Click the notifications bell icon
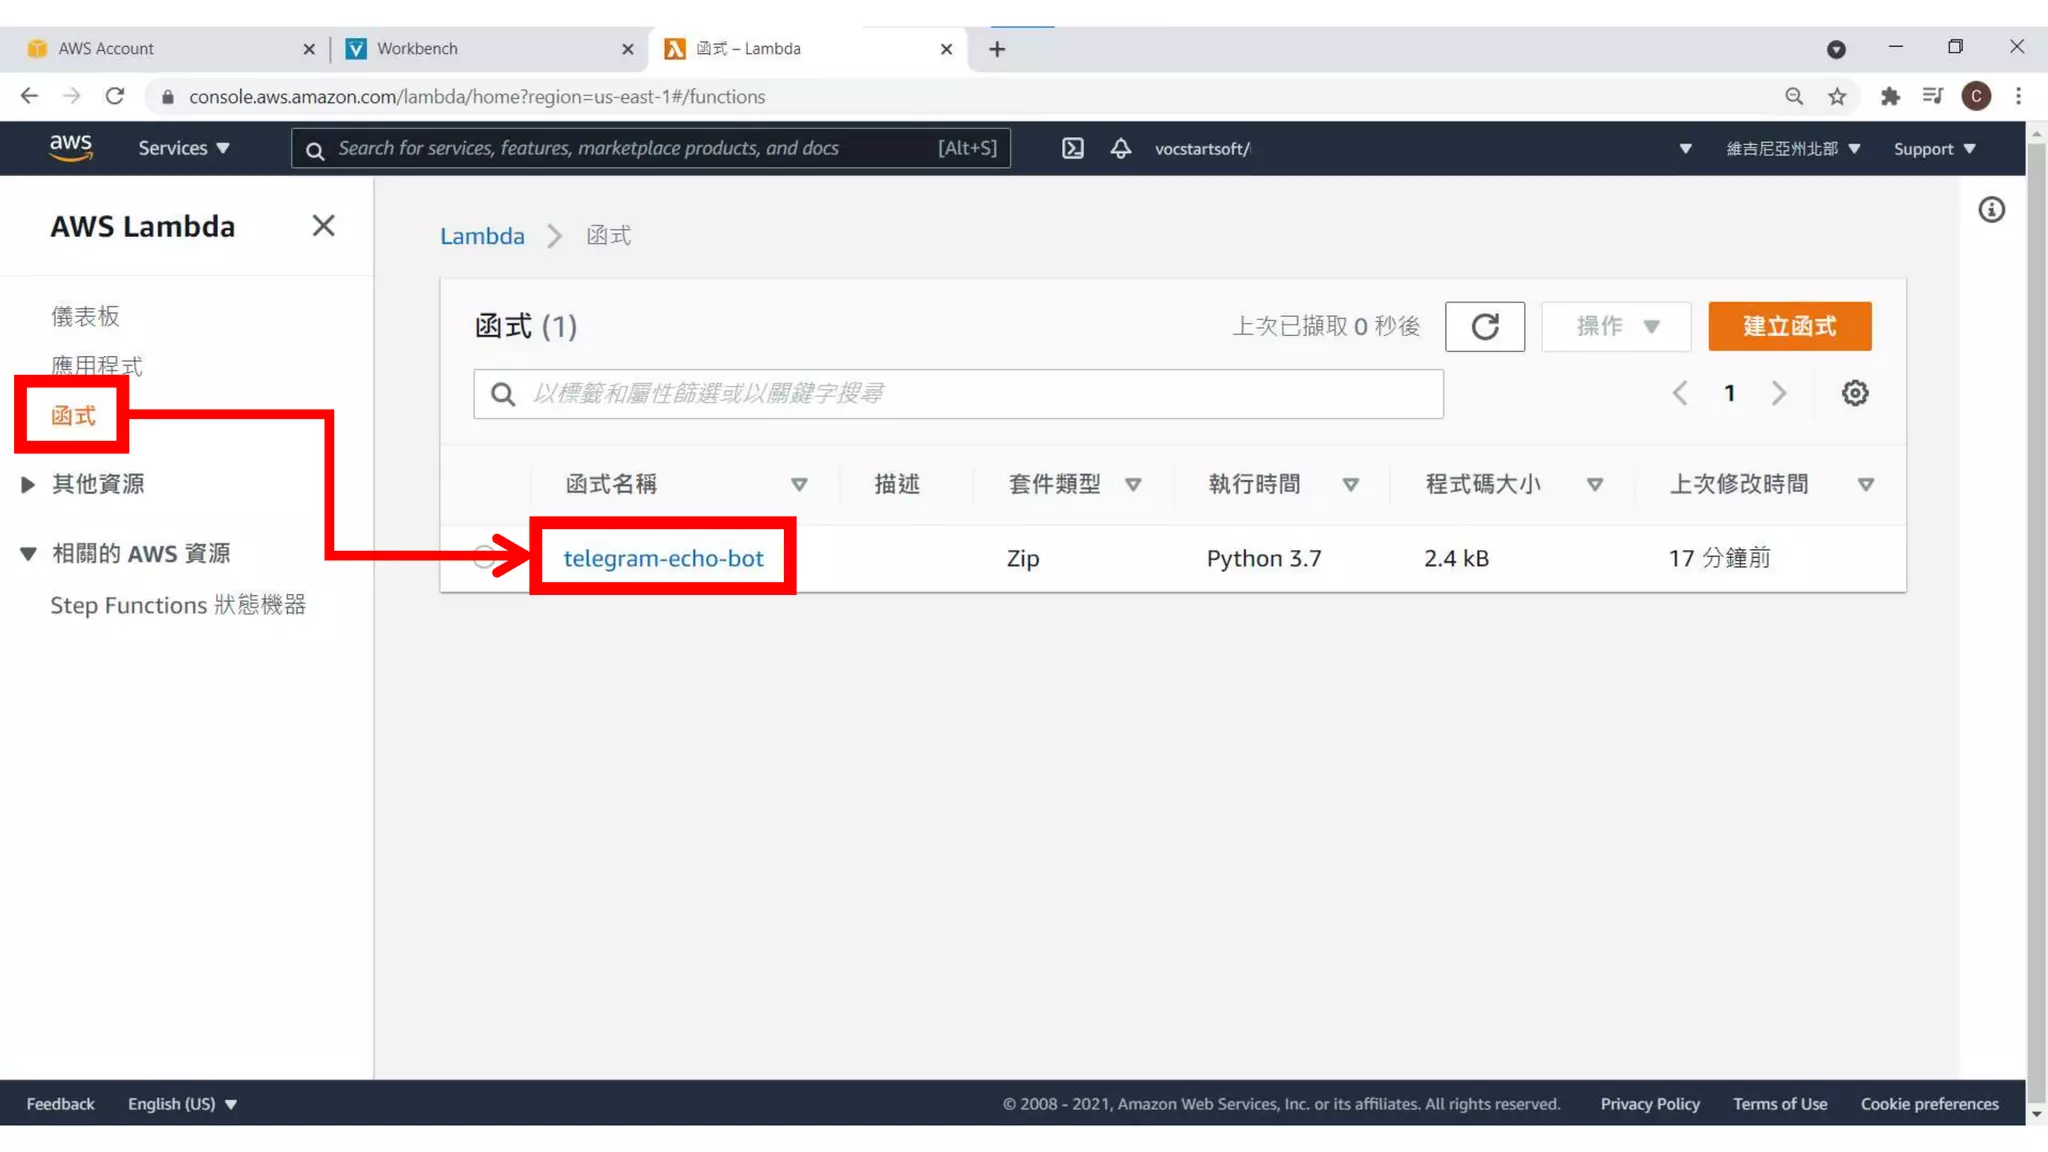The image size is (2048, 1152). coord(1120,148)
